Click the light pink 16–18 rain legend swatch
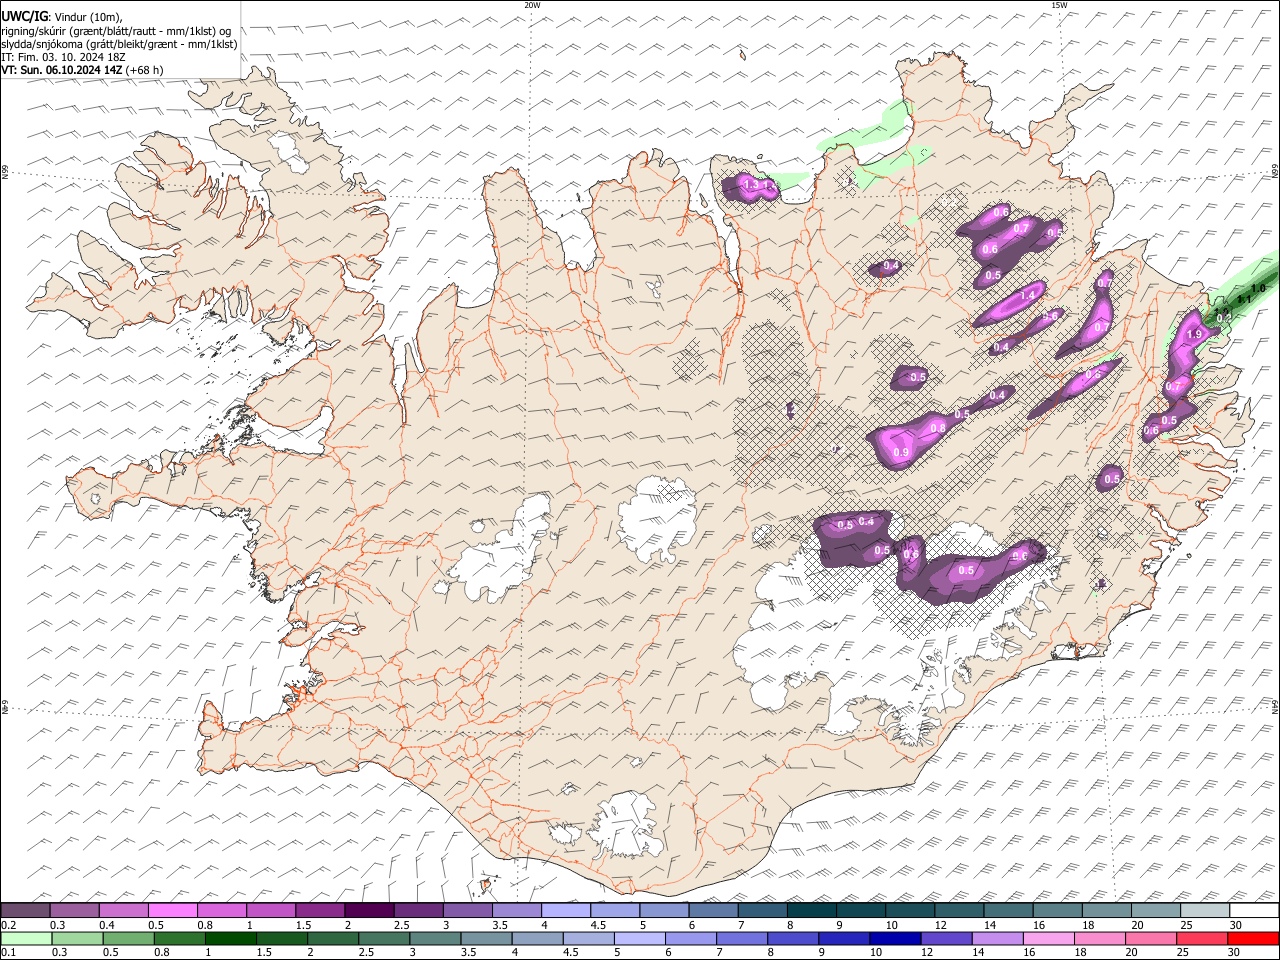1280x960 pixels. 1047,939
